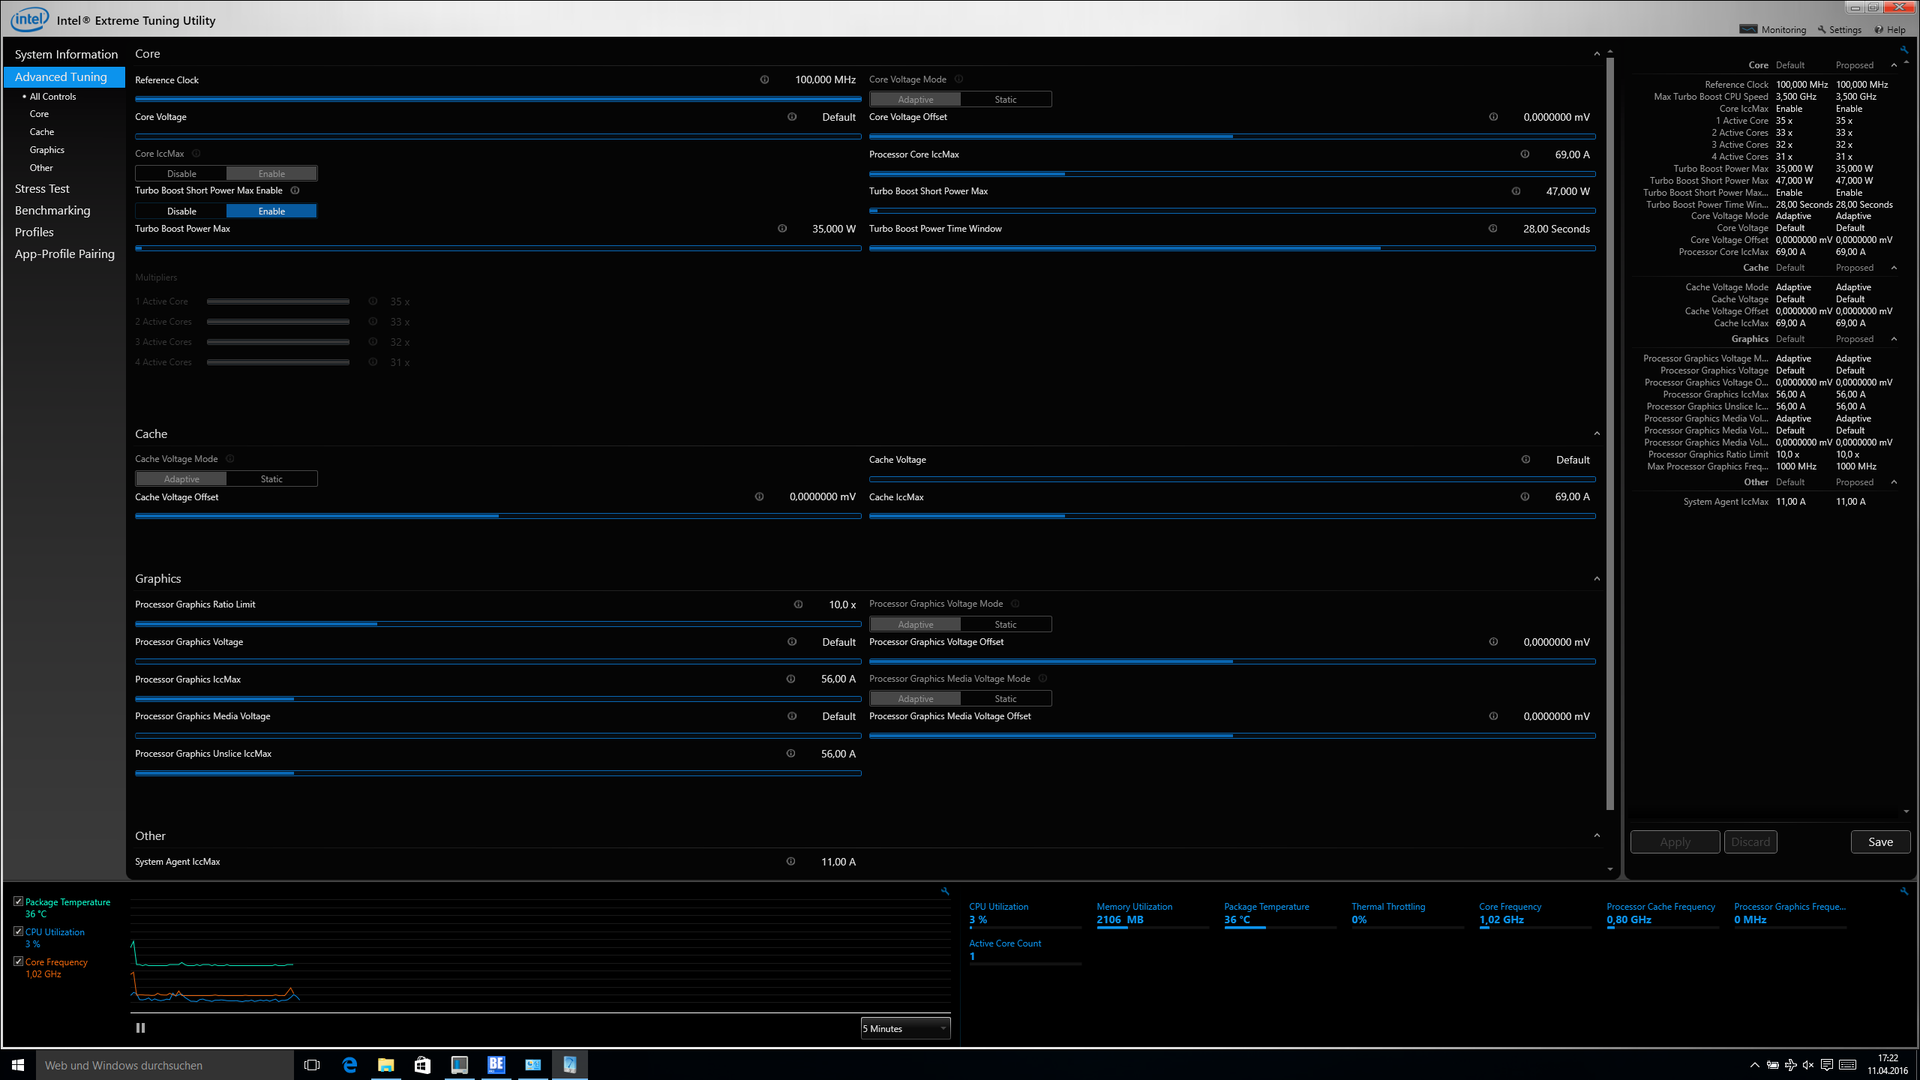This screenshot has height=1080, width=1920.
Task: Collapse the Graphics section with its arrow
Action: 1596,579
